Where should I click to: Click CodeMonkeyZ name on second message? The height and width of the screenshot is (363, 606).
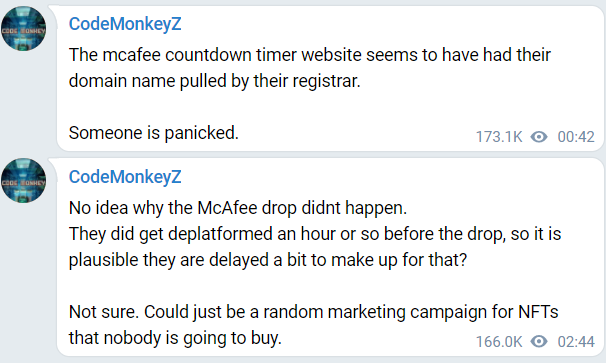[125, 177]
